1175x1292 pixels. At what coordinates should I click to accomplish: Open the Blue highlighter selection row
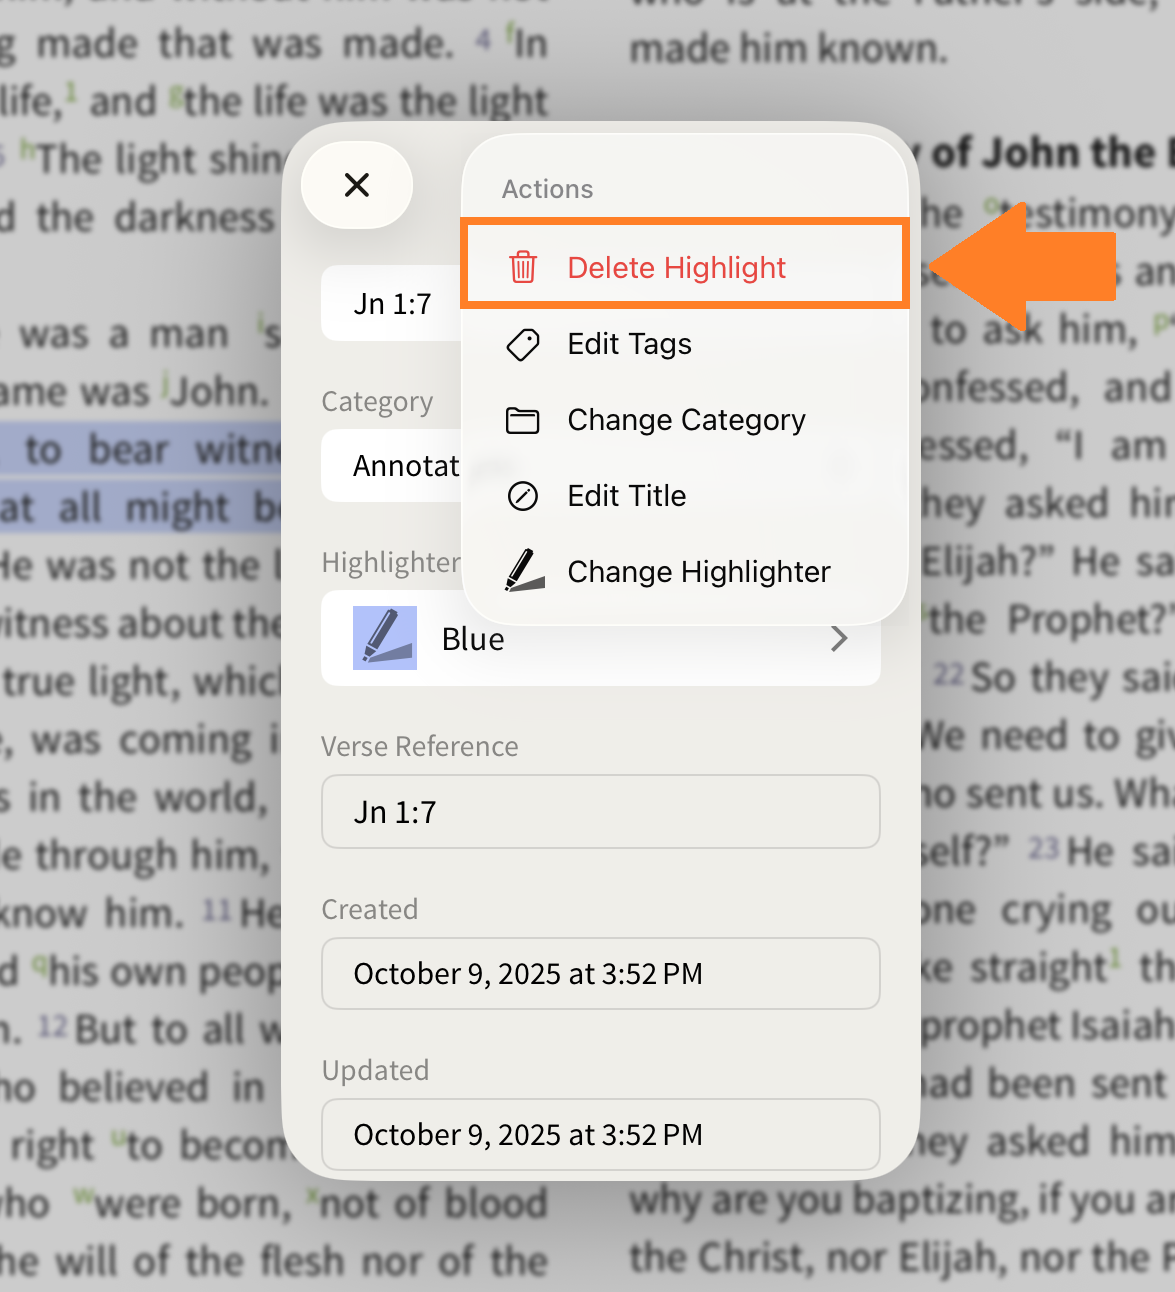(x=601, y=638)
